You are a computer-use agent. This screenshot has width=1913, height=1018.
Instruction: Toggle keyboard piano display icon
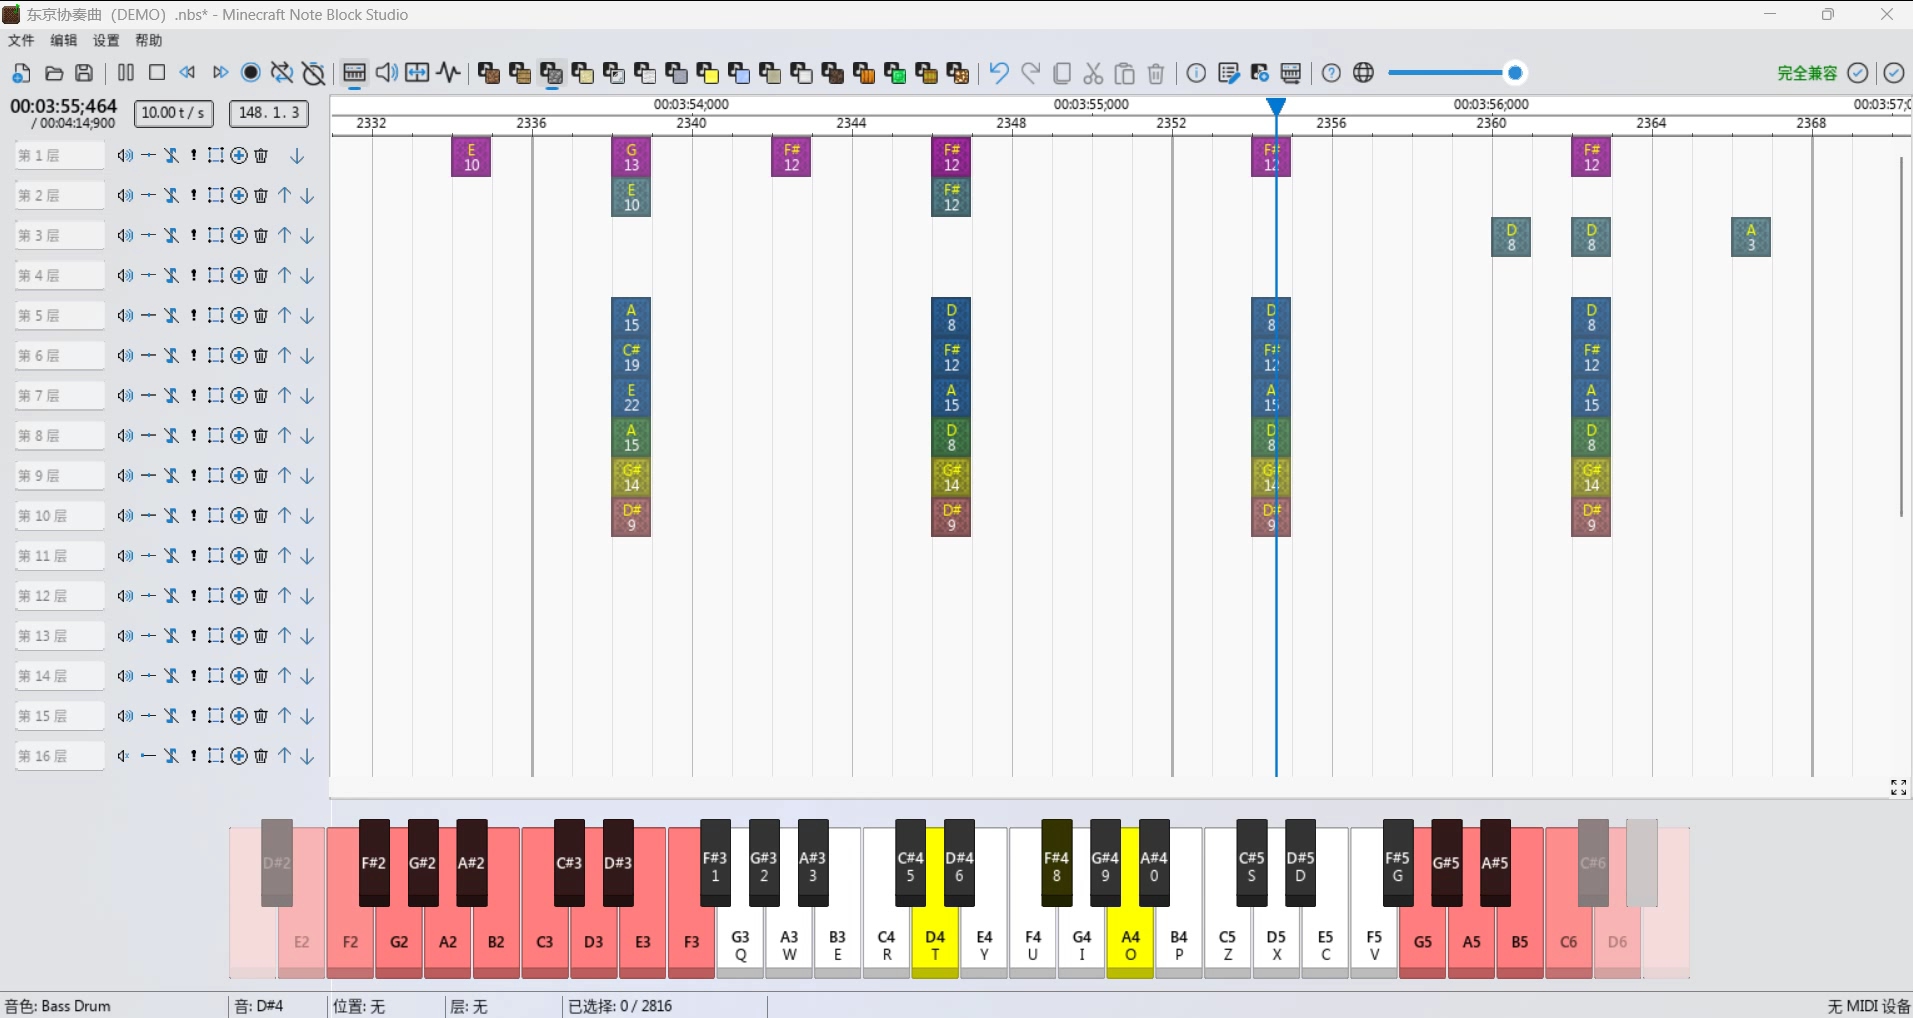(354, 73)
